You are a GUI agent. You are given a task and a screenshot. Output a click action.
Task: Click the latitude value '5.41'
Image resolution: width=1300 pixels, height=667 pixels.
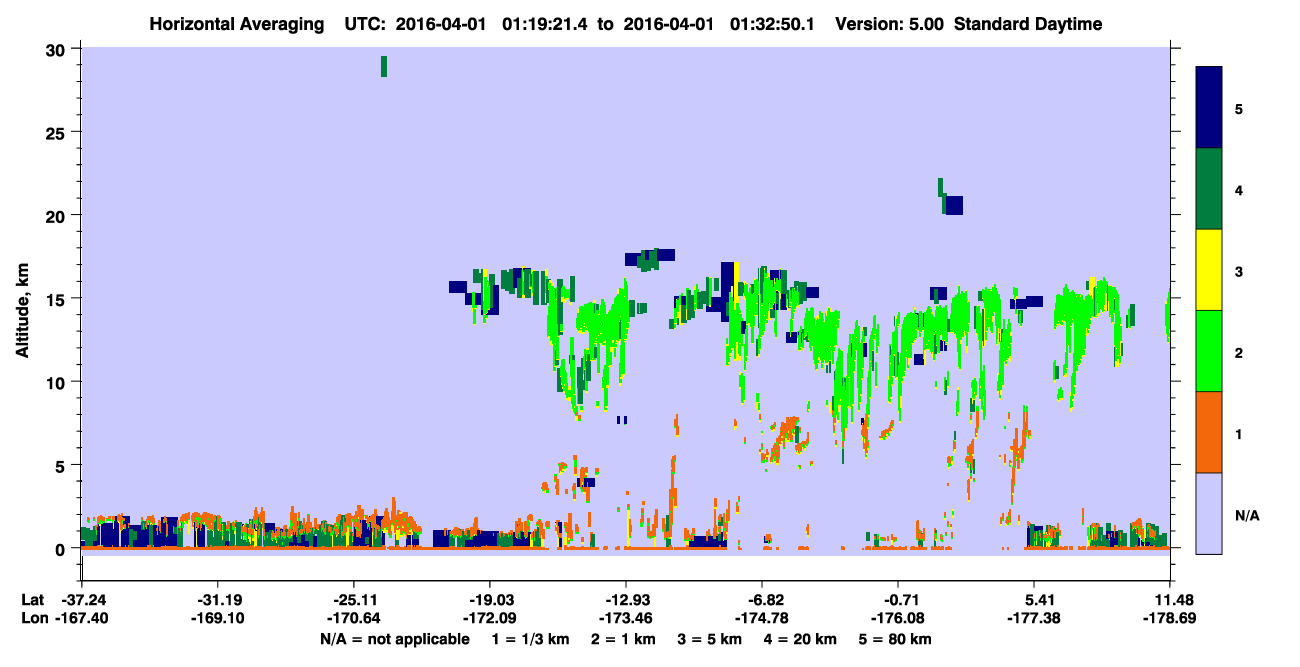[x=1034, y=600]
